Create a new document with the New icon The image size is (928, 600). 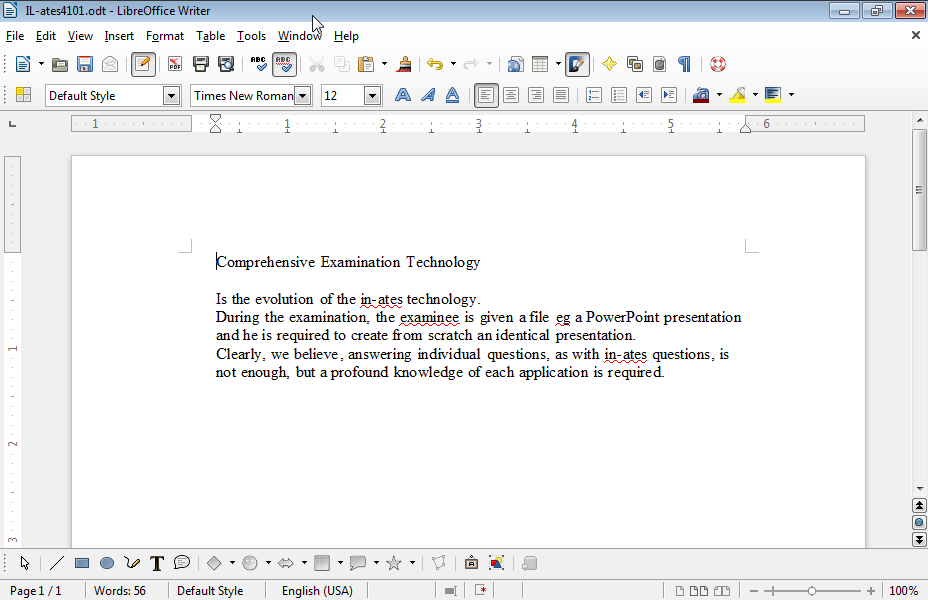point(23,64)
